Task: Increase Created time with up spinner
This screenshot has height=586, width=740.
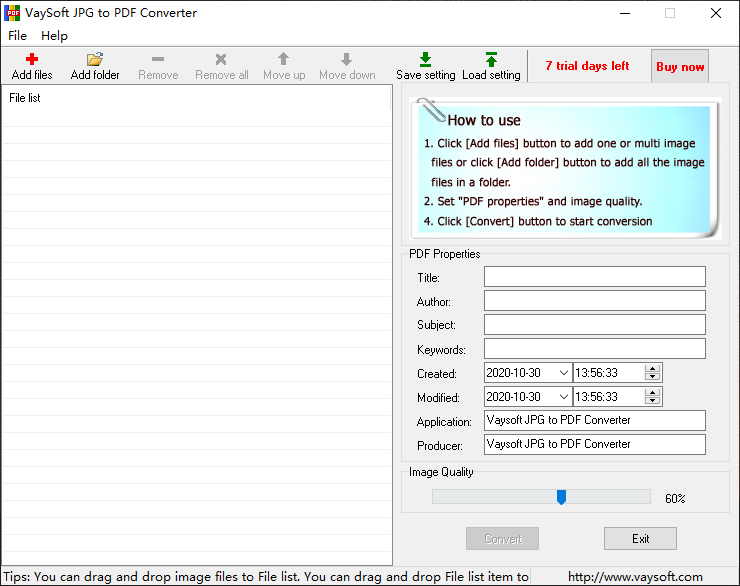Action: (653, 368)
